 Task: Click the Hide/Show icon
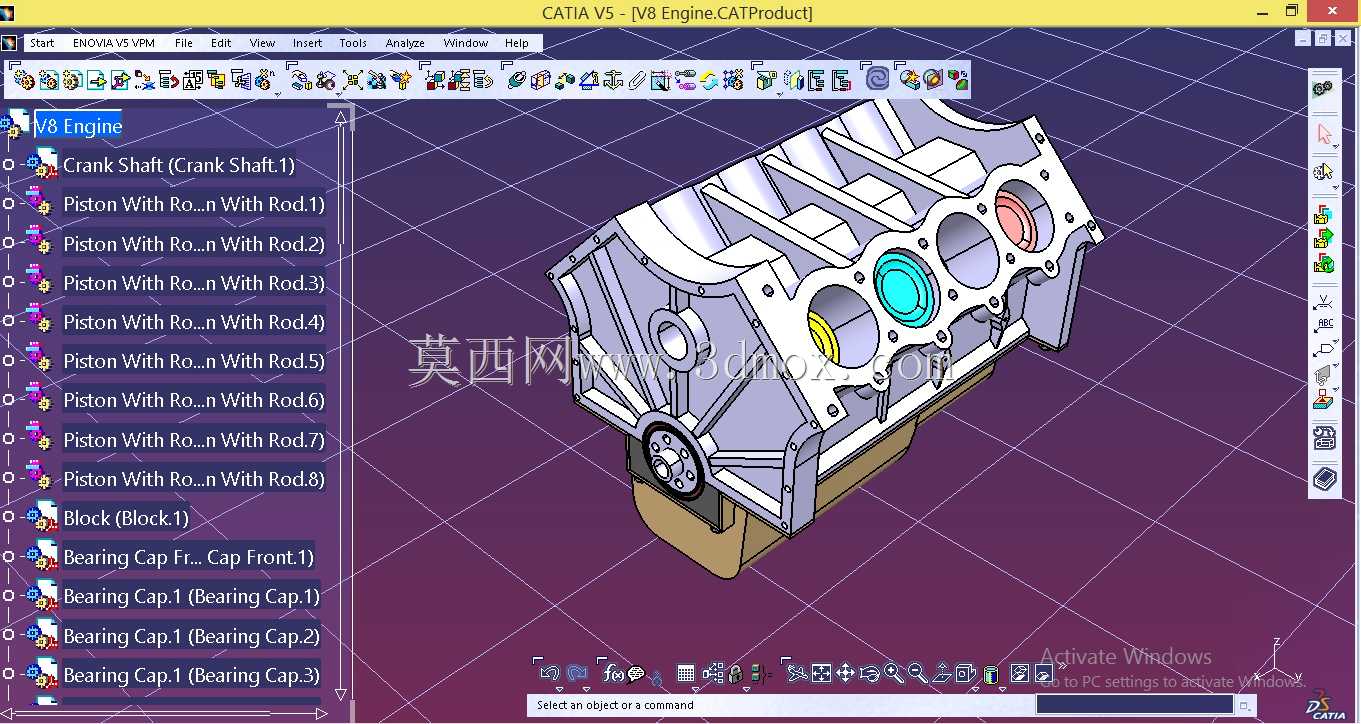1020,673
